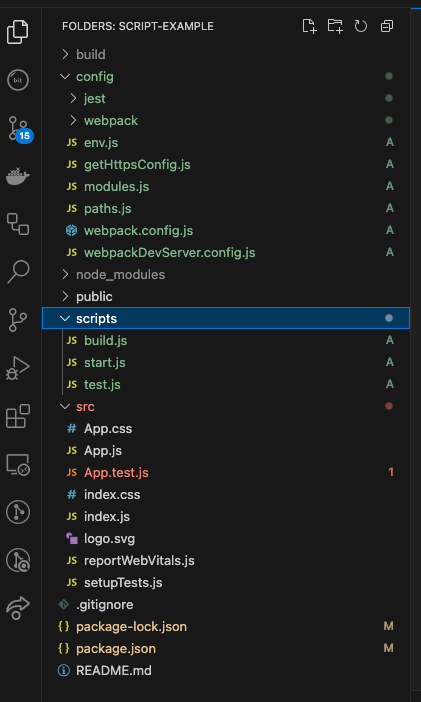
Task: Collapse all folders in explorer
Action: (x=387, y=26)
